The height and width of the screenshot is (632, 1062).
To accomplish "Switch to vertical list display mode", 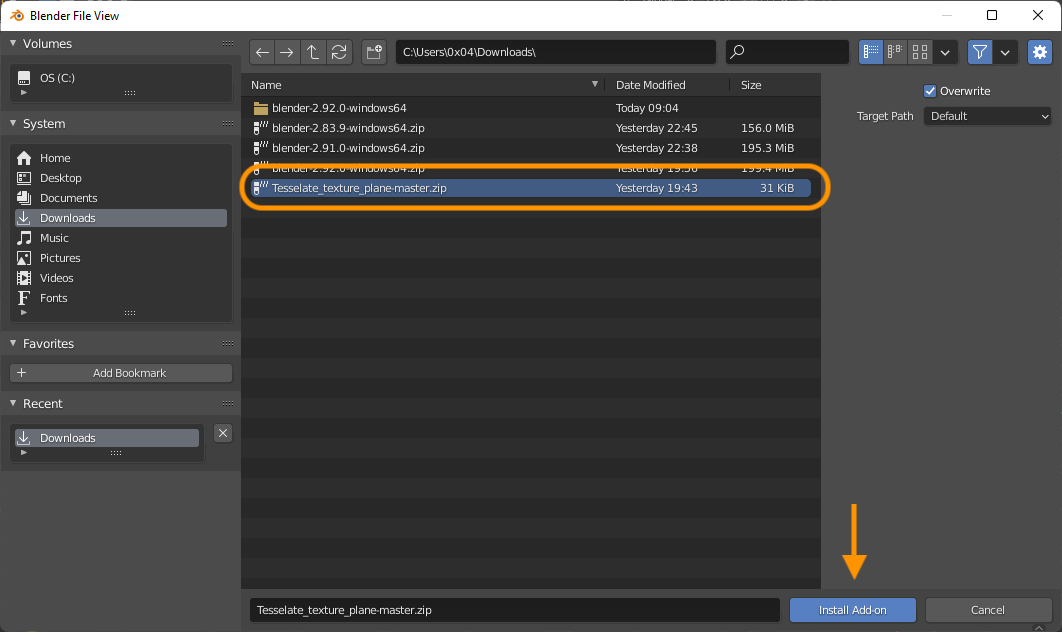I will point(871,52).
